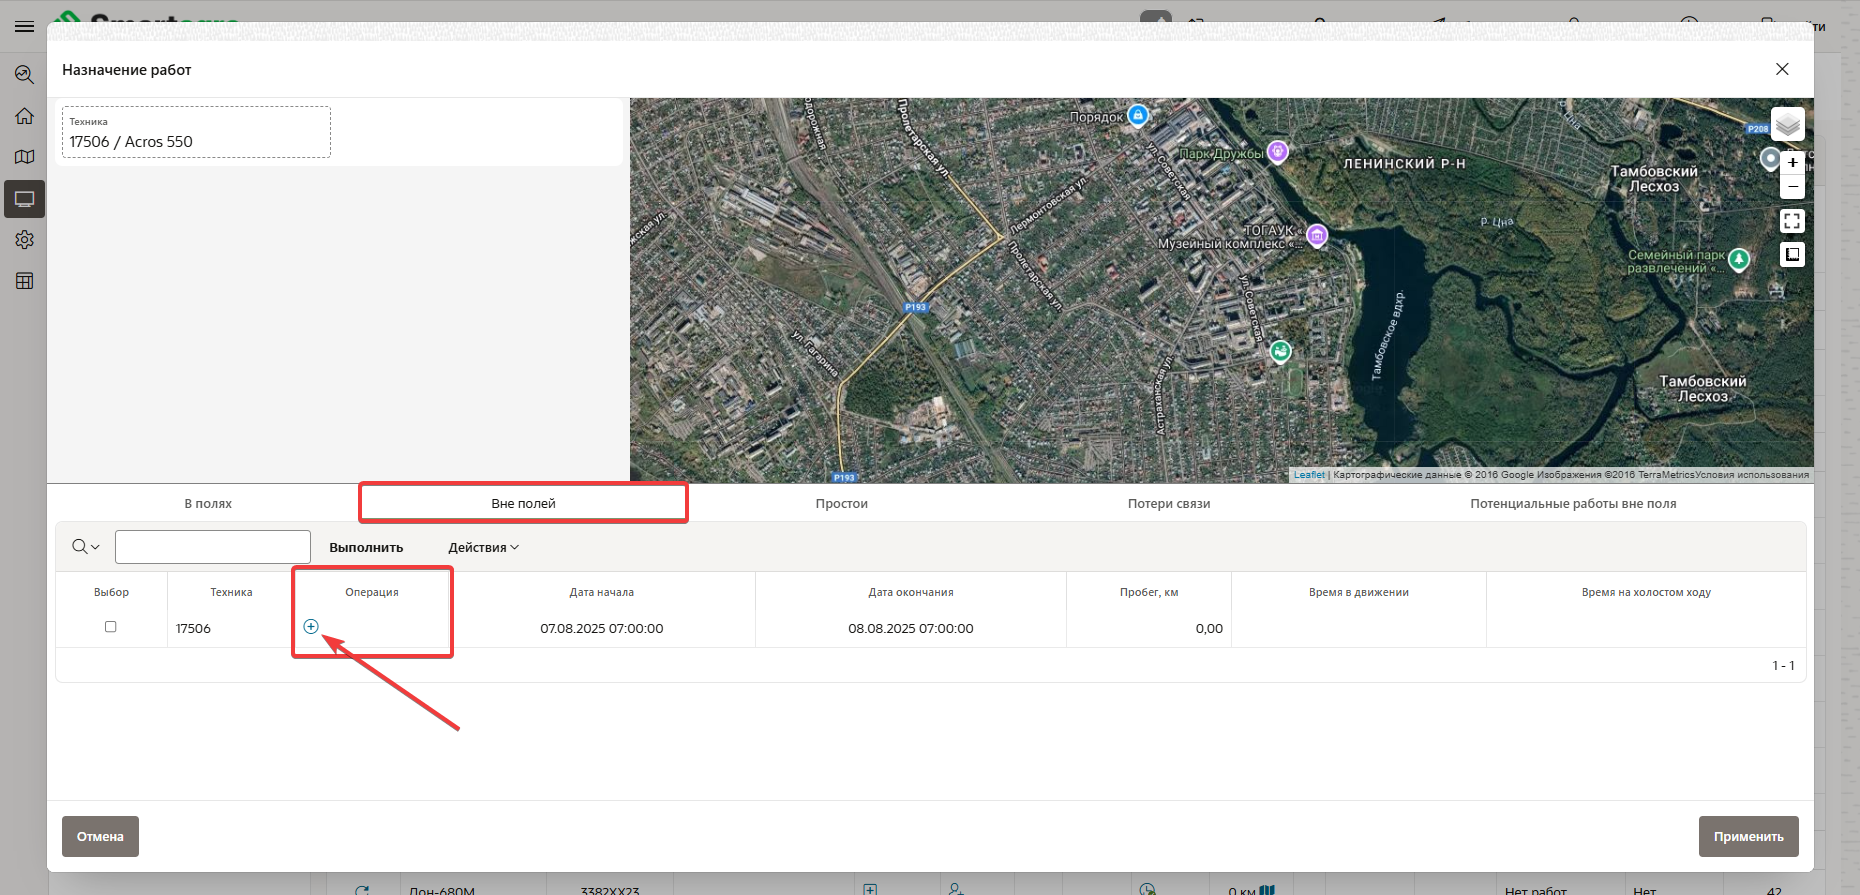Zoom out on the map
Image resolution: width=1860 pixels, height=895 pixels.
click(1792, 187)
